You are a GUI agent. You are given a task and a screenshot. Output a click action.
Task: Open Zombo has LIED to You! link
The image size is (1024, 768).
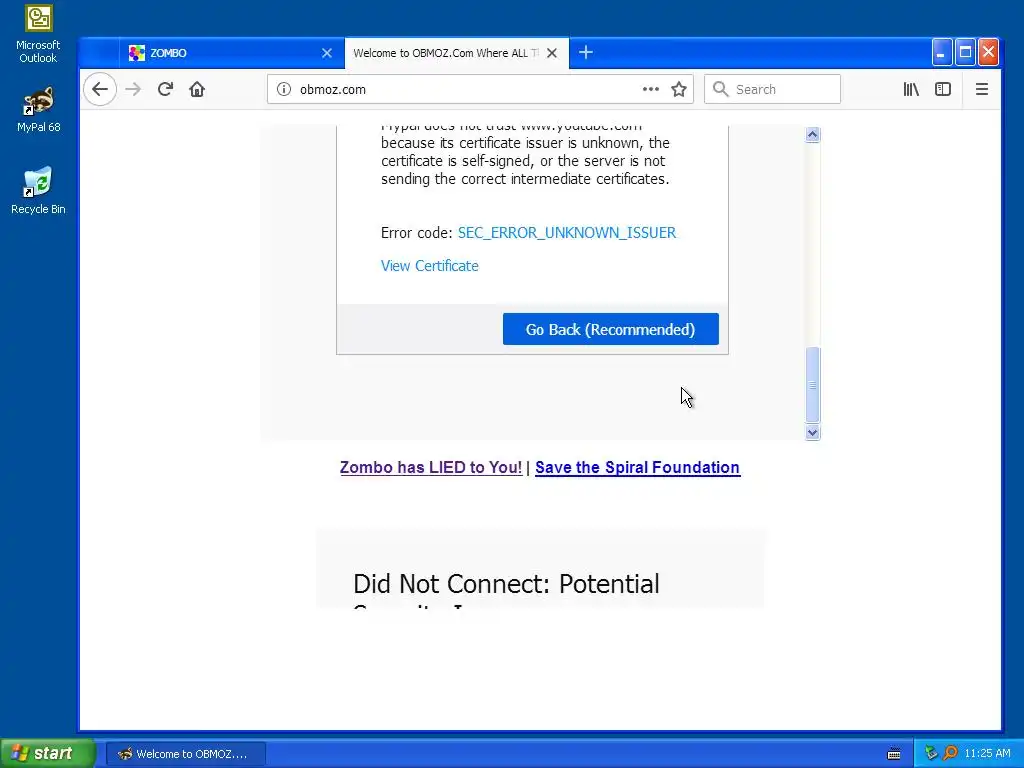tap(430, 468)
